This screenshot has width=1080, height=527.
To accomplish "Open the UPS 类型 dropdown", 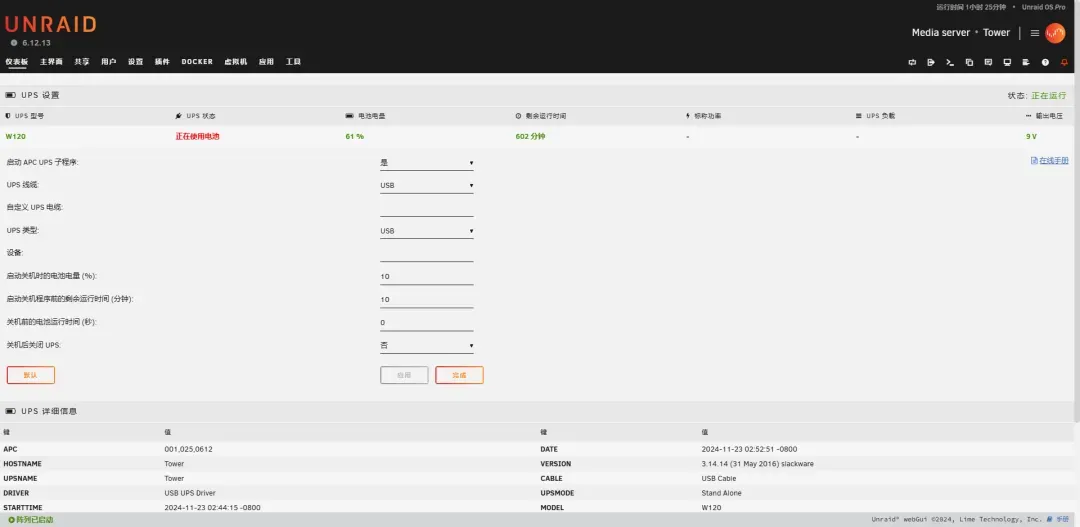I will [426, 231].
